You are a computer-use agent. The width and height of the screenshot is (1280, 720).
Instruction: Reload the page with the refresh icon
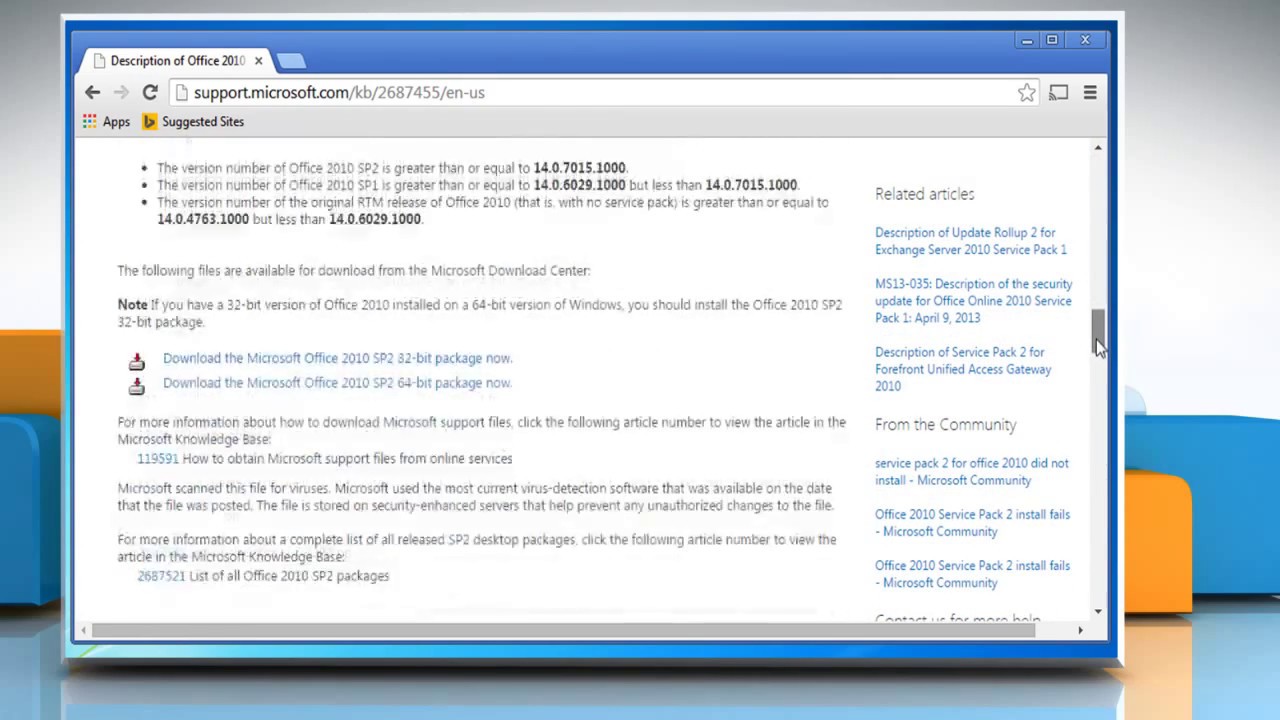point(150,92)
